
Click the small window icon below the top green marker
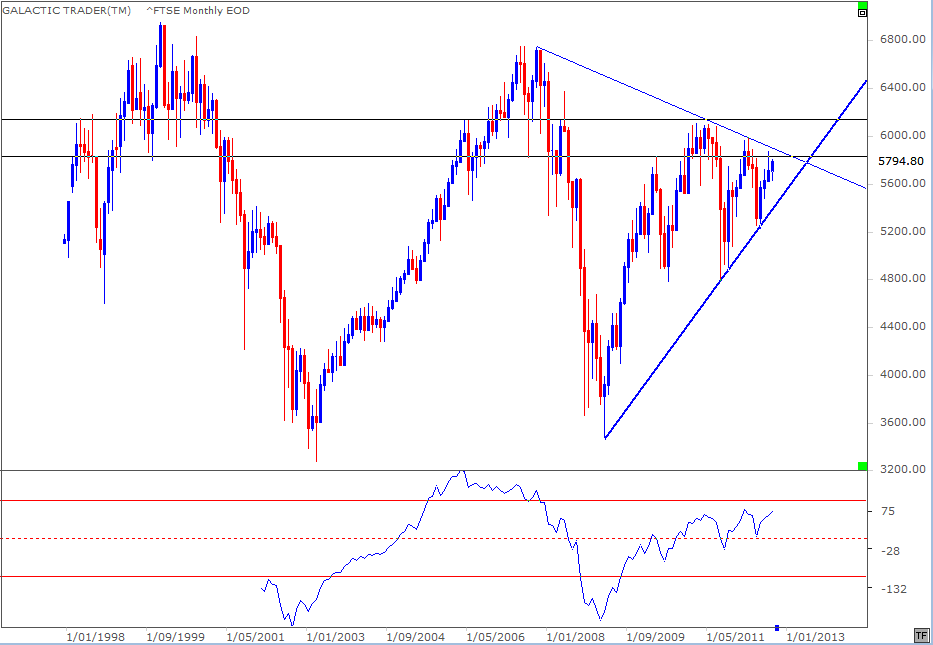point(862,14)
